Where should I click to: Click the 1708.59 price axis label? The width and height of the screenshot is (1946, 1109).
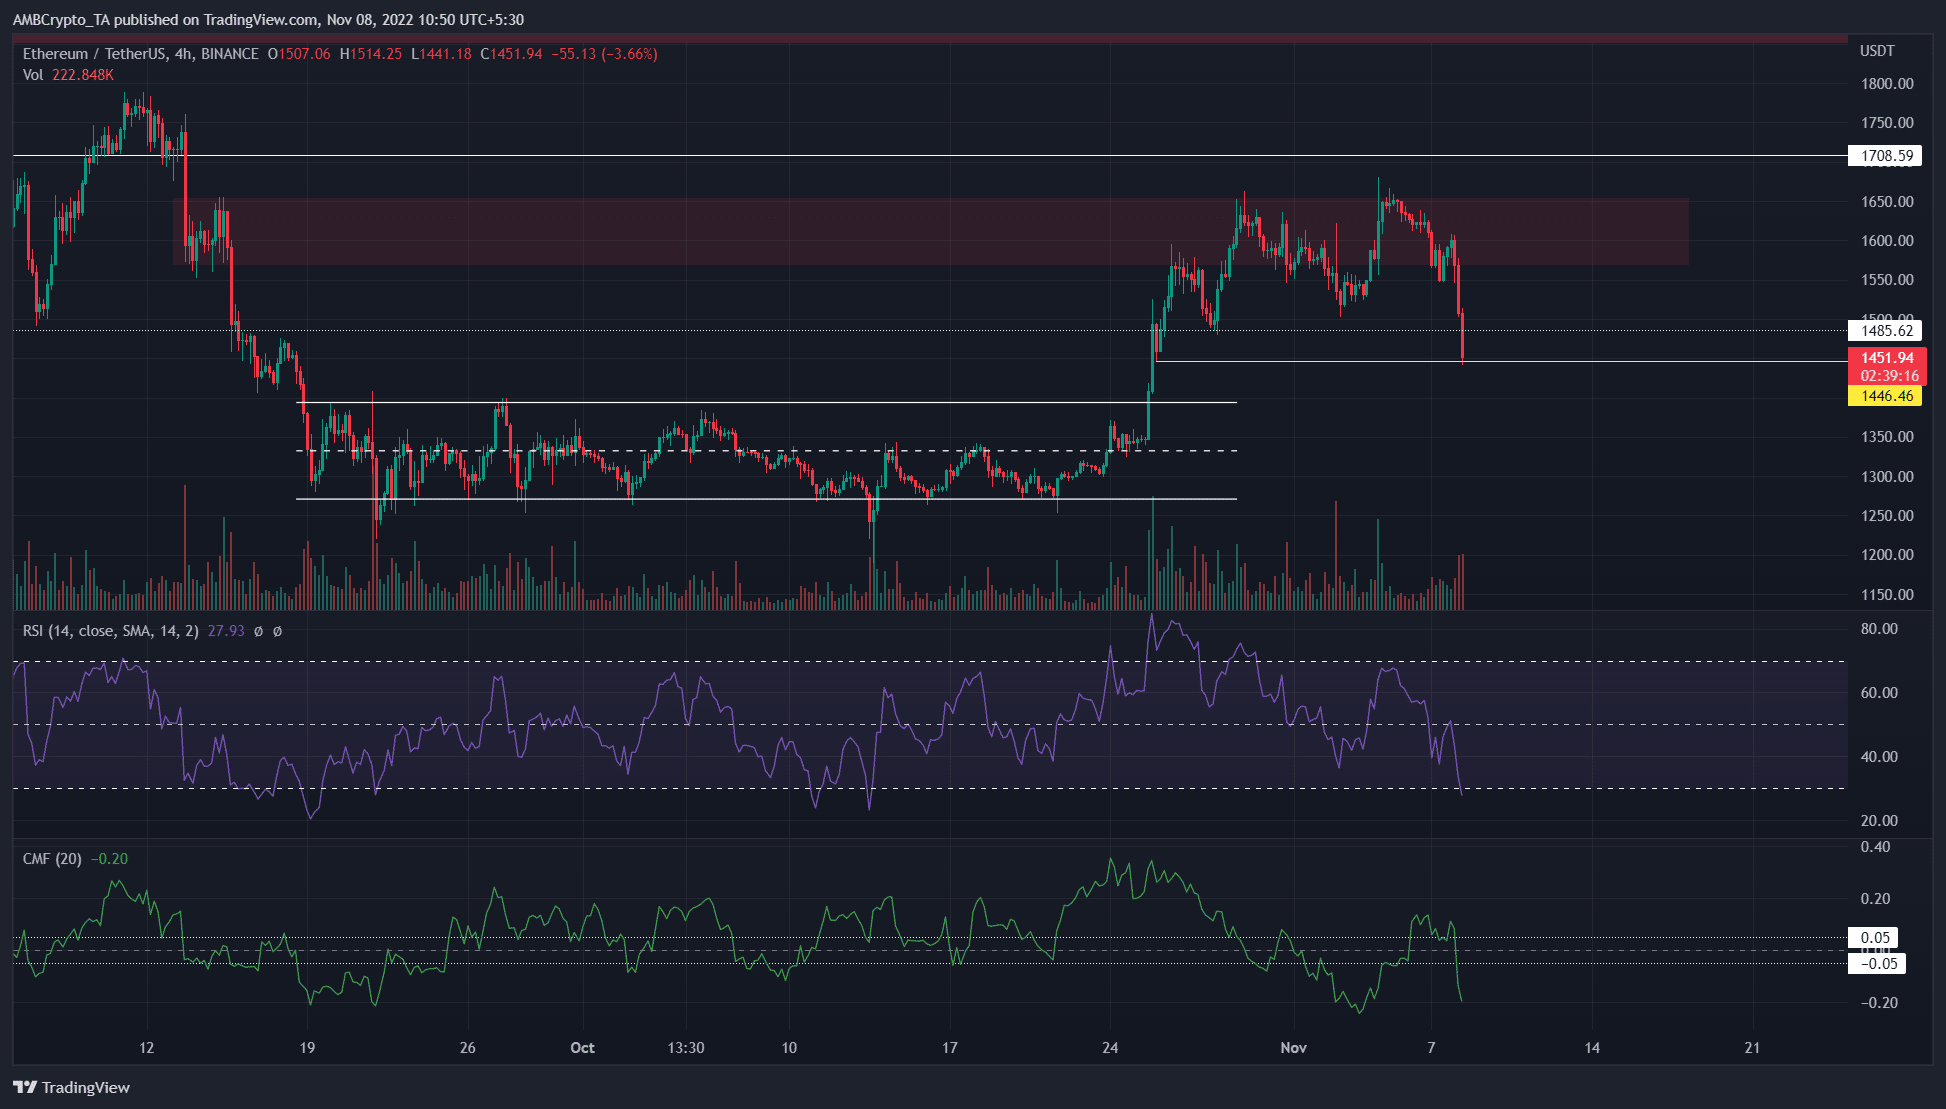pos(1885,156)
